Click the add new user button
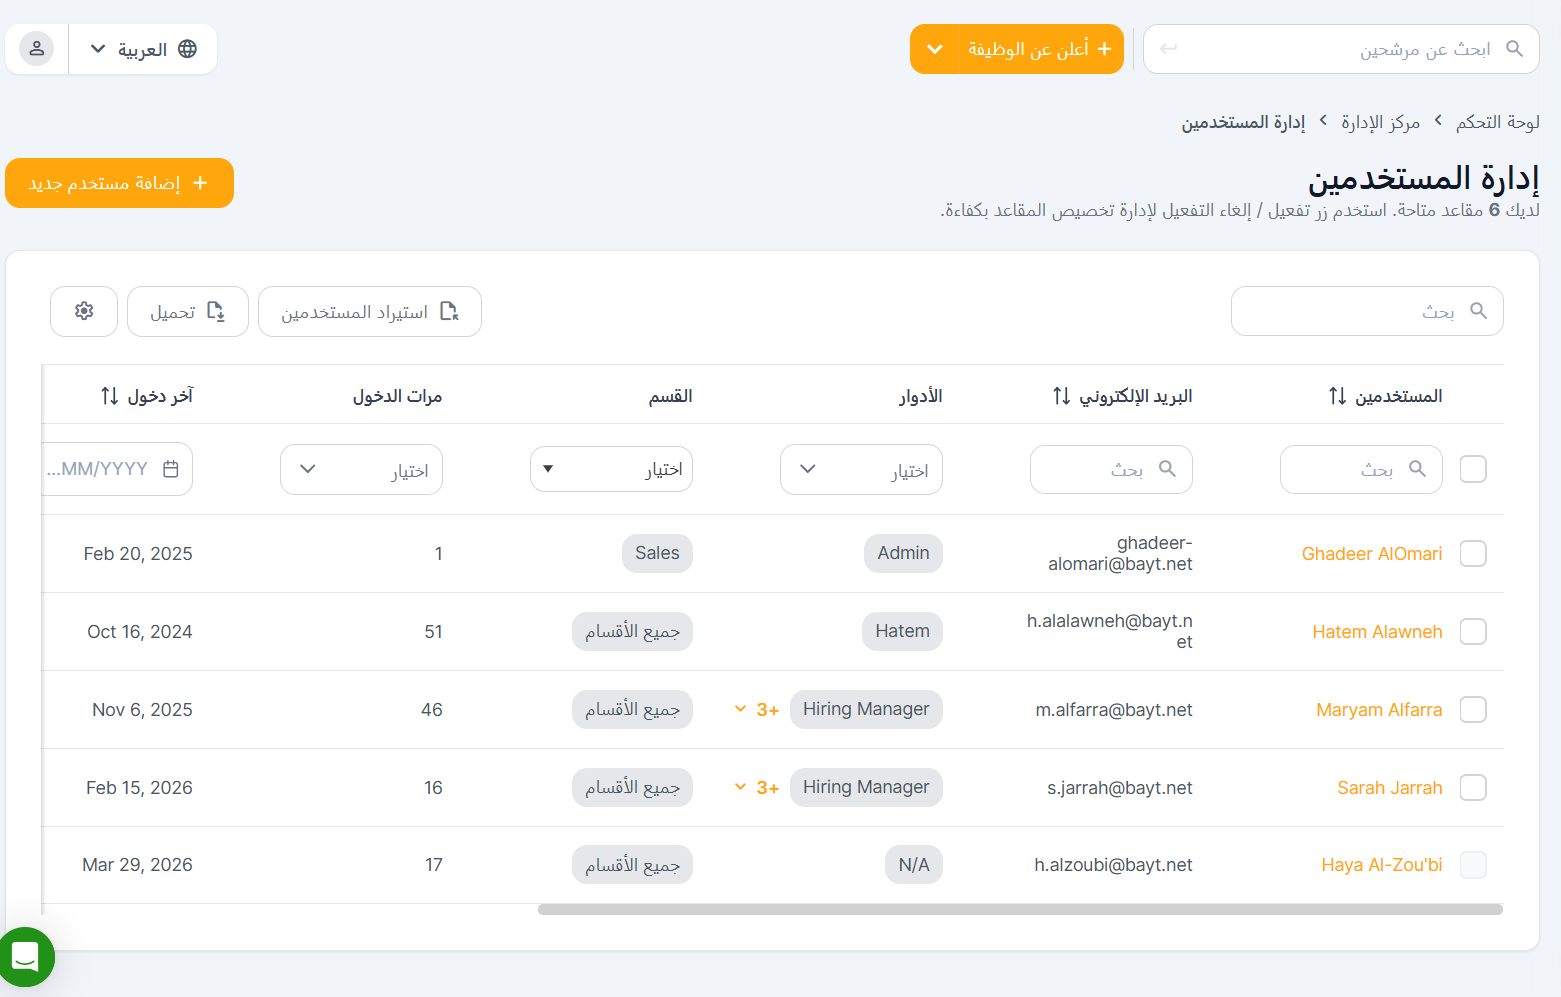Viewport: 1561px width, 997px height. click(119, 183)
